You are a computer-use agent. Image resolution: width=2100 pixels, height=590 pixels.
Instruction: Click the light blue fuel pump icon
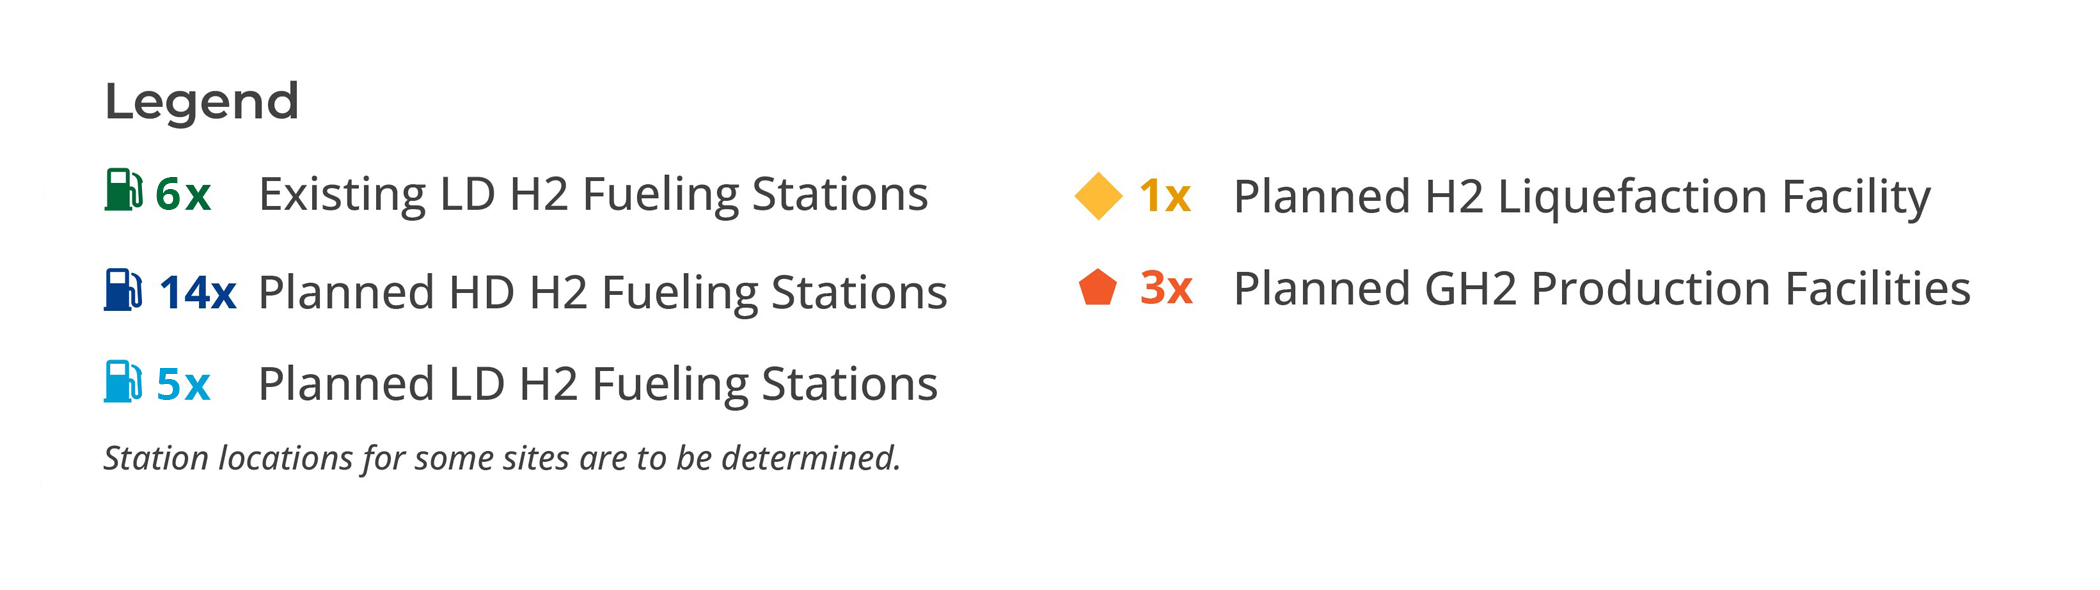pyautogui.click(x=124, y=381)
